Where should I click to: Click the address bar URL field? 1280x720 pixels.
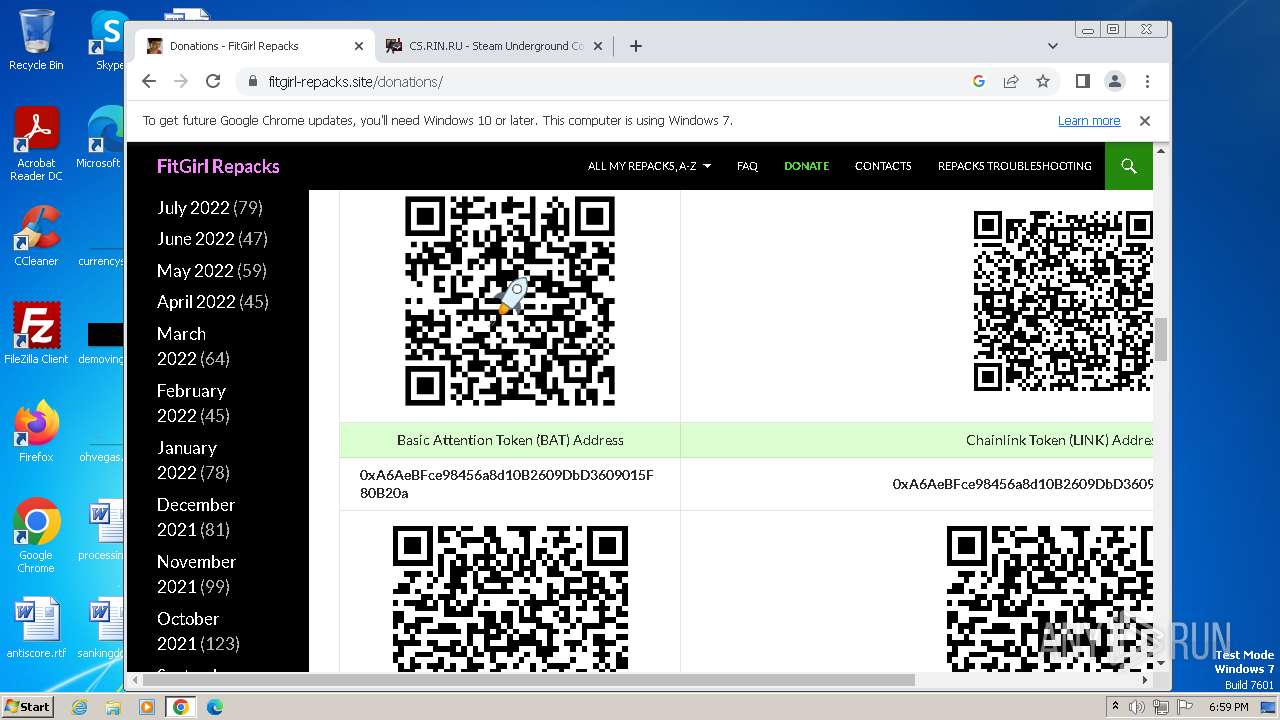pos(600,81)
